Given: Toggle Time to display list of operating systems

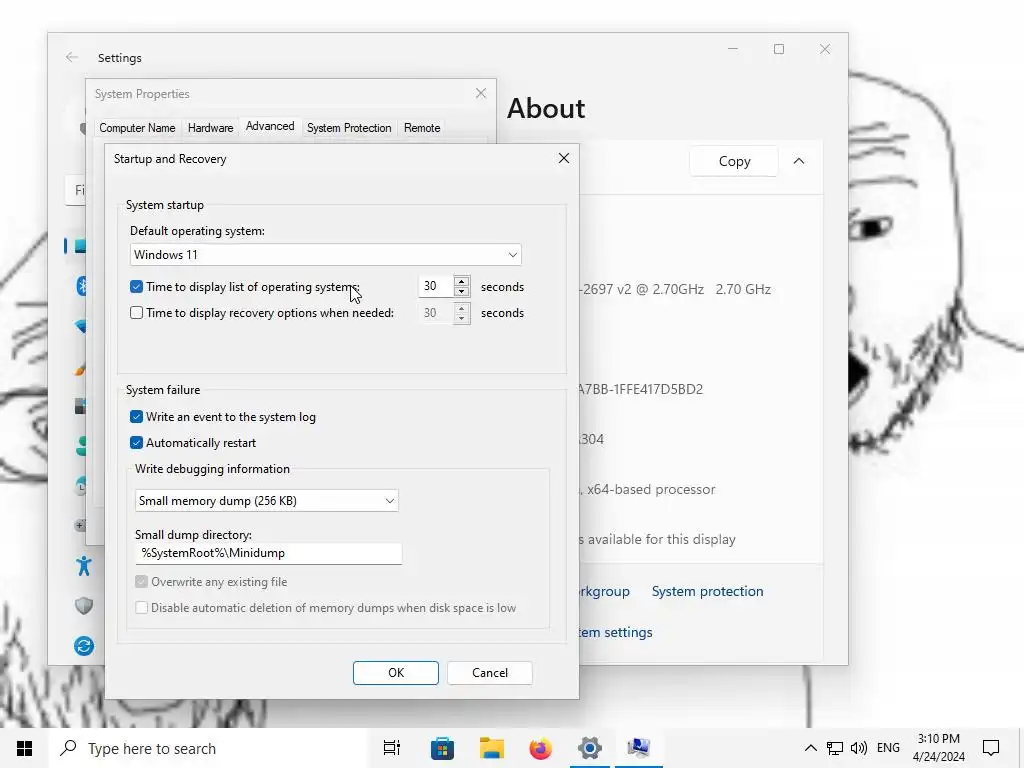Looking at the screenshot, I should pyautogui.click(x=136, y=286).
